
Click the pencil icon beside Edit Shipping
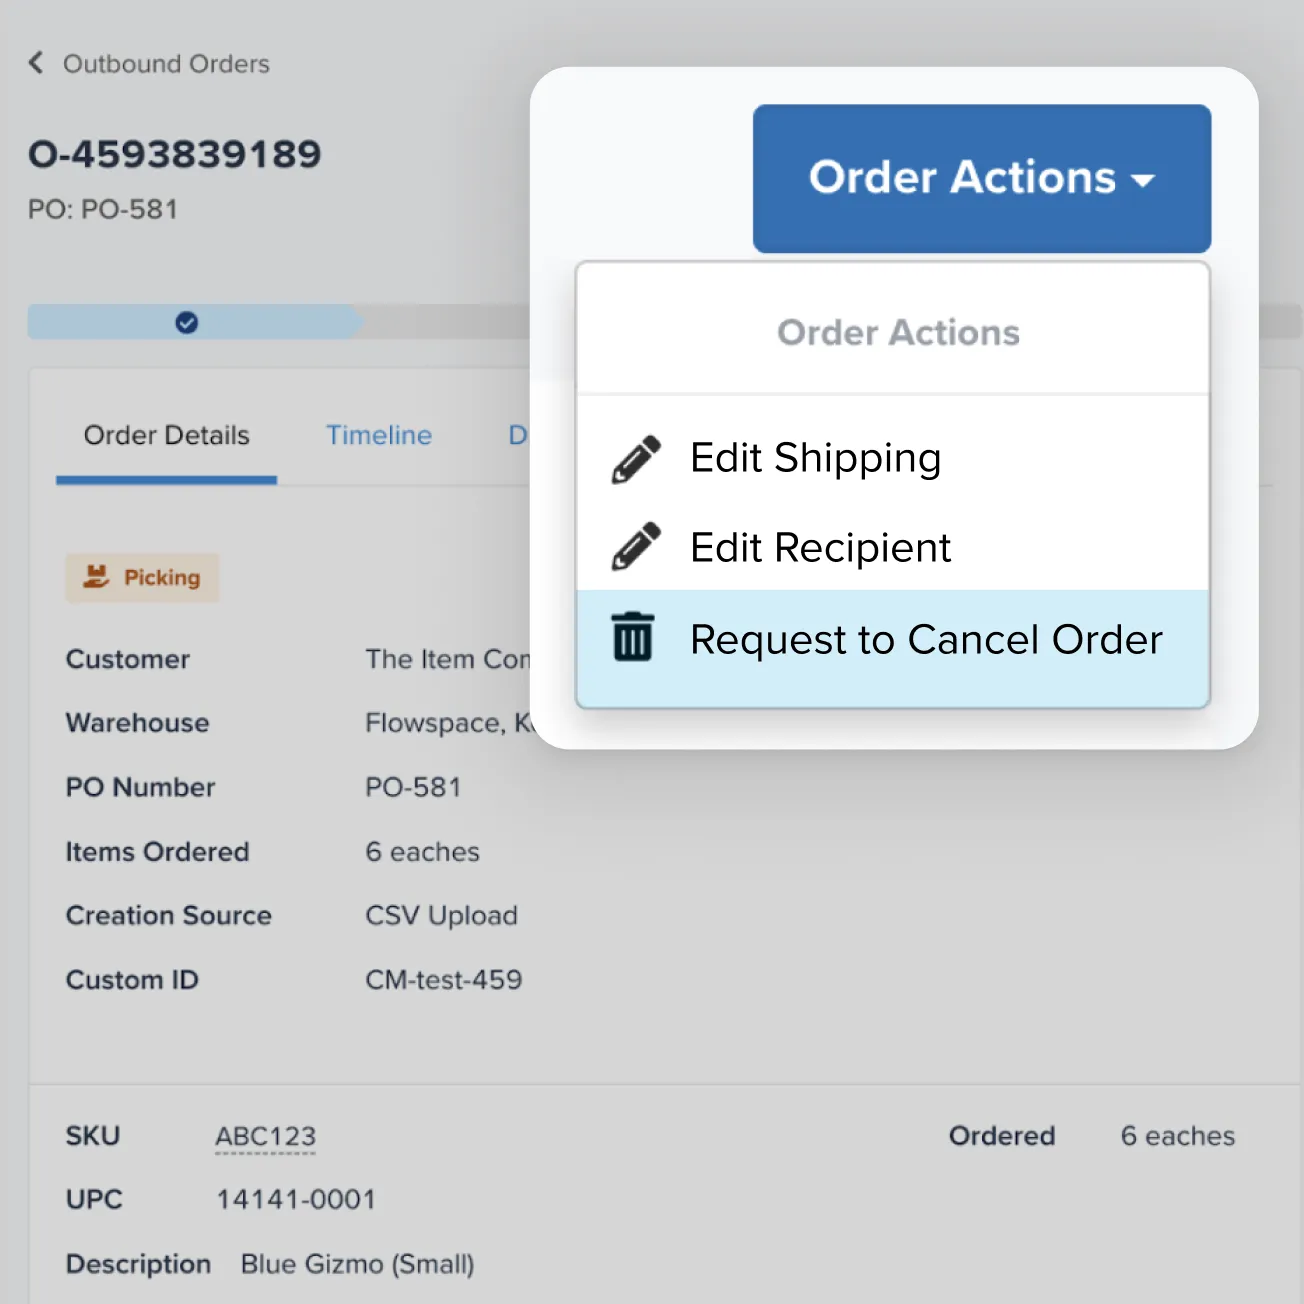click(634, 458)
